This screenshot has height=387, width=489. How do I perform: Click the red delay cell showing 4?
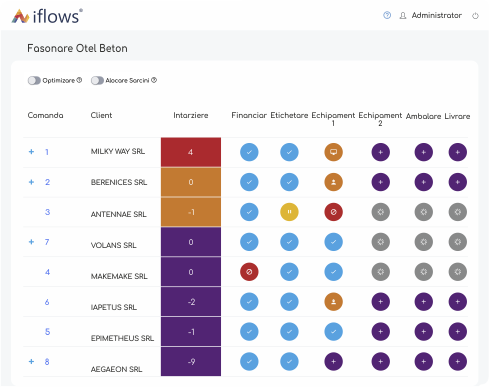tap(191, 152)
